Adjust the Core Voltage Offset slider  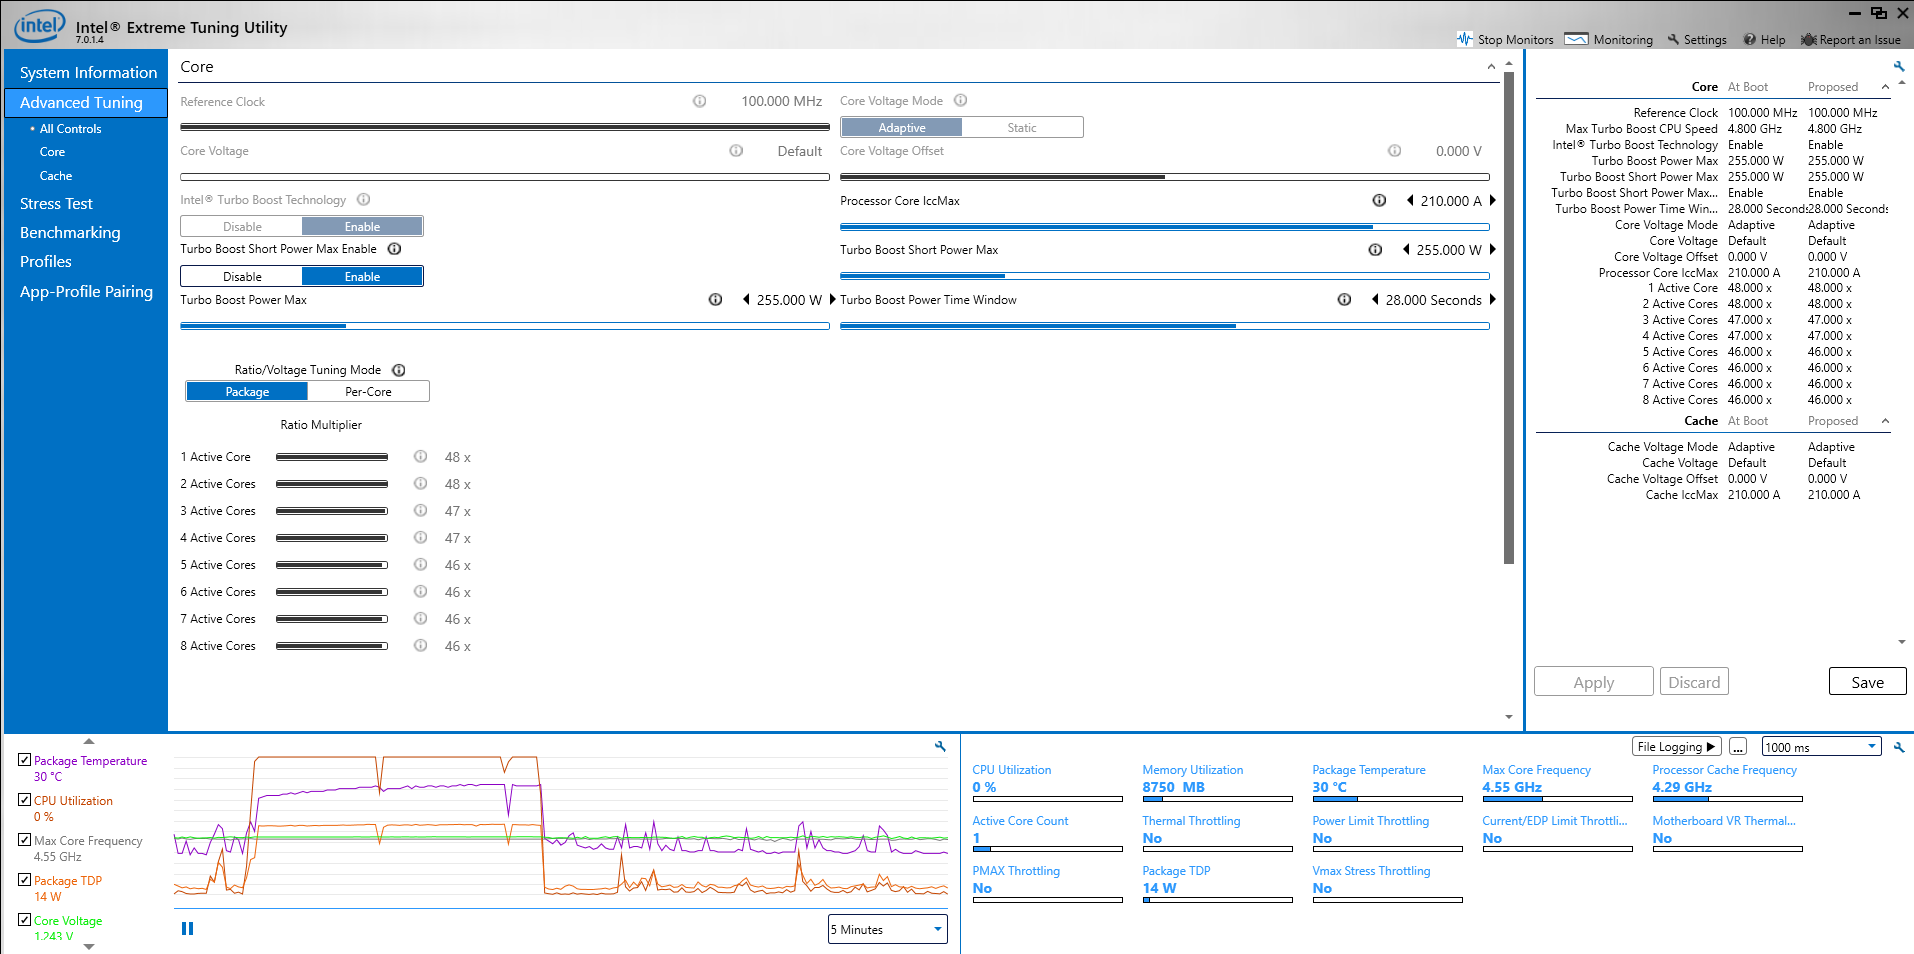tap(1164, 177)
